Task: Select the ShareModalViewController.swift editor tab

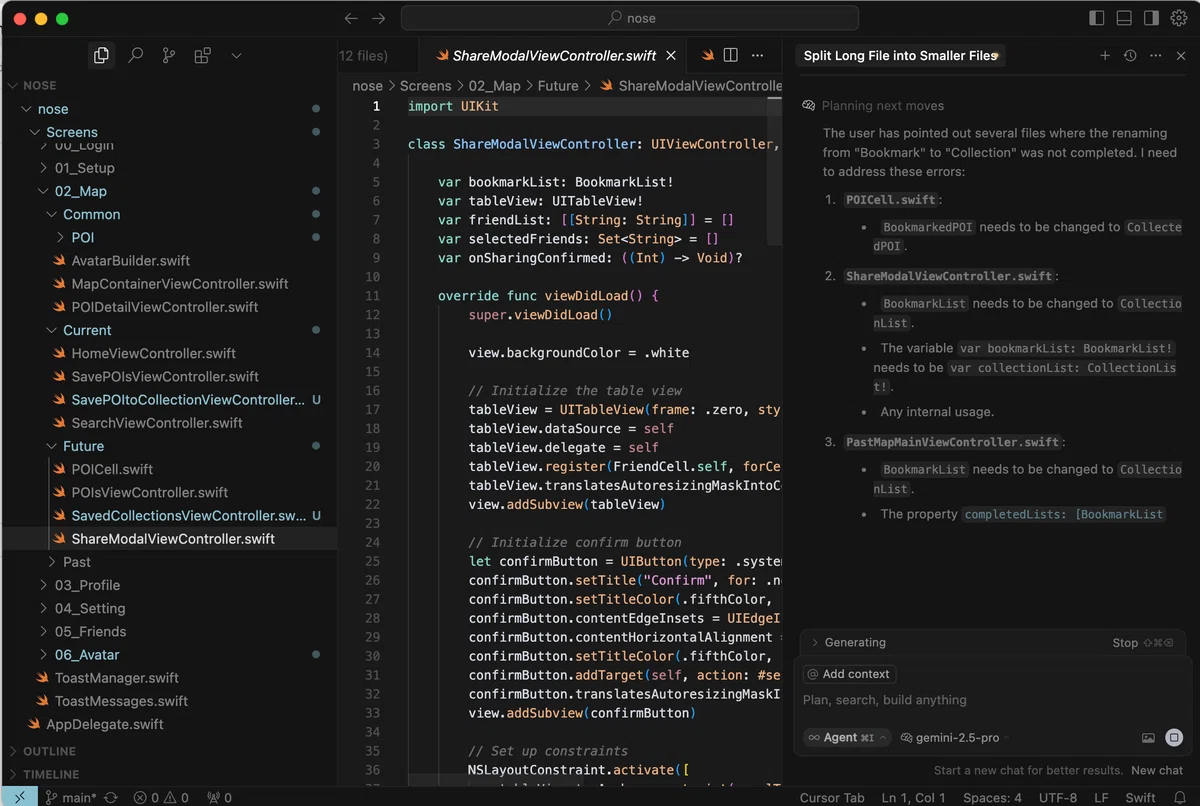Action: tap(553, 56)
